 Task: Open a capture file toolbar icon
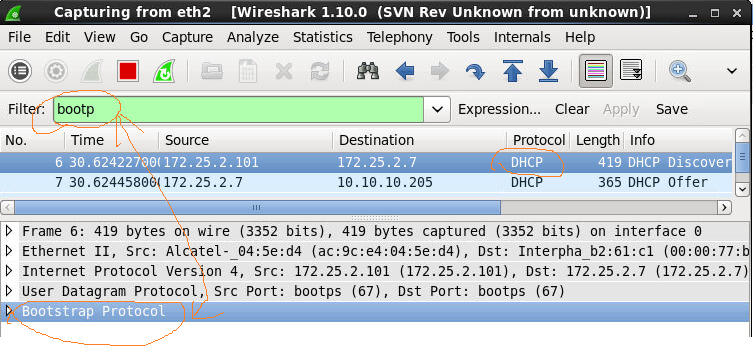pyautogui.click(x=212, y=72)
